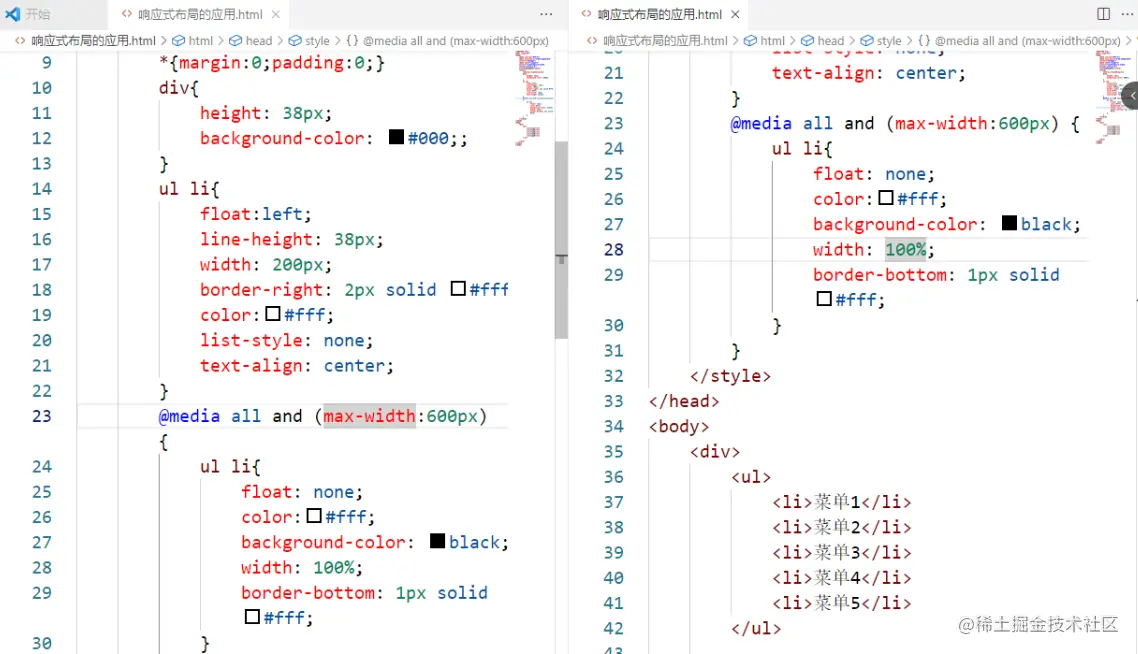This screenshot has width=1138, height=654.
Task: Select the right 响应式布局的应用.html tab
Action: (659, 14)
